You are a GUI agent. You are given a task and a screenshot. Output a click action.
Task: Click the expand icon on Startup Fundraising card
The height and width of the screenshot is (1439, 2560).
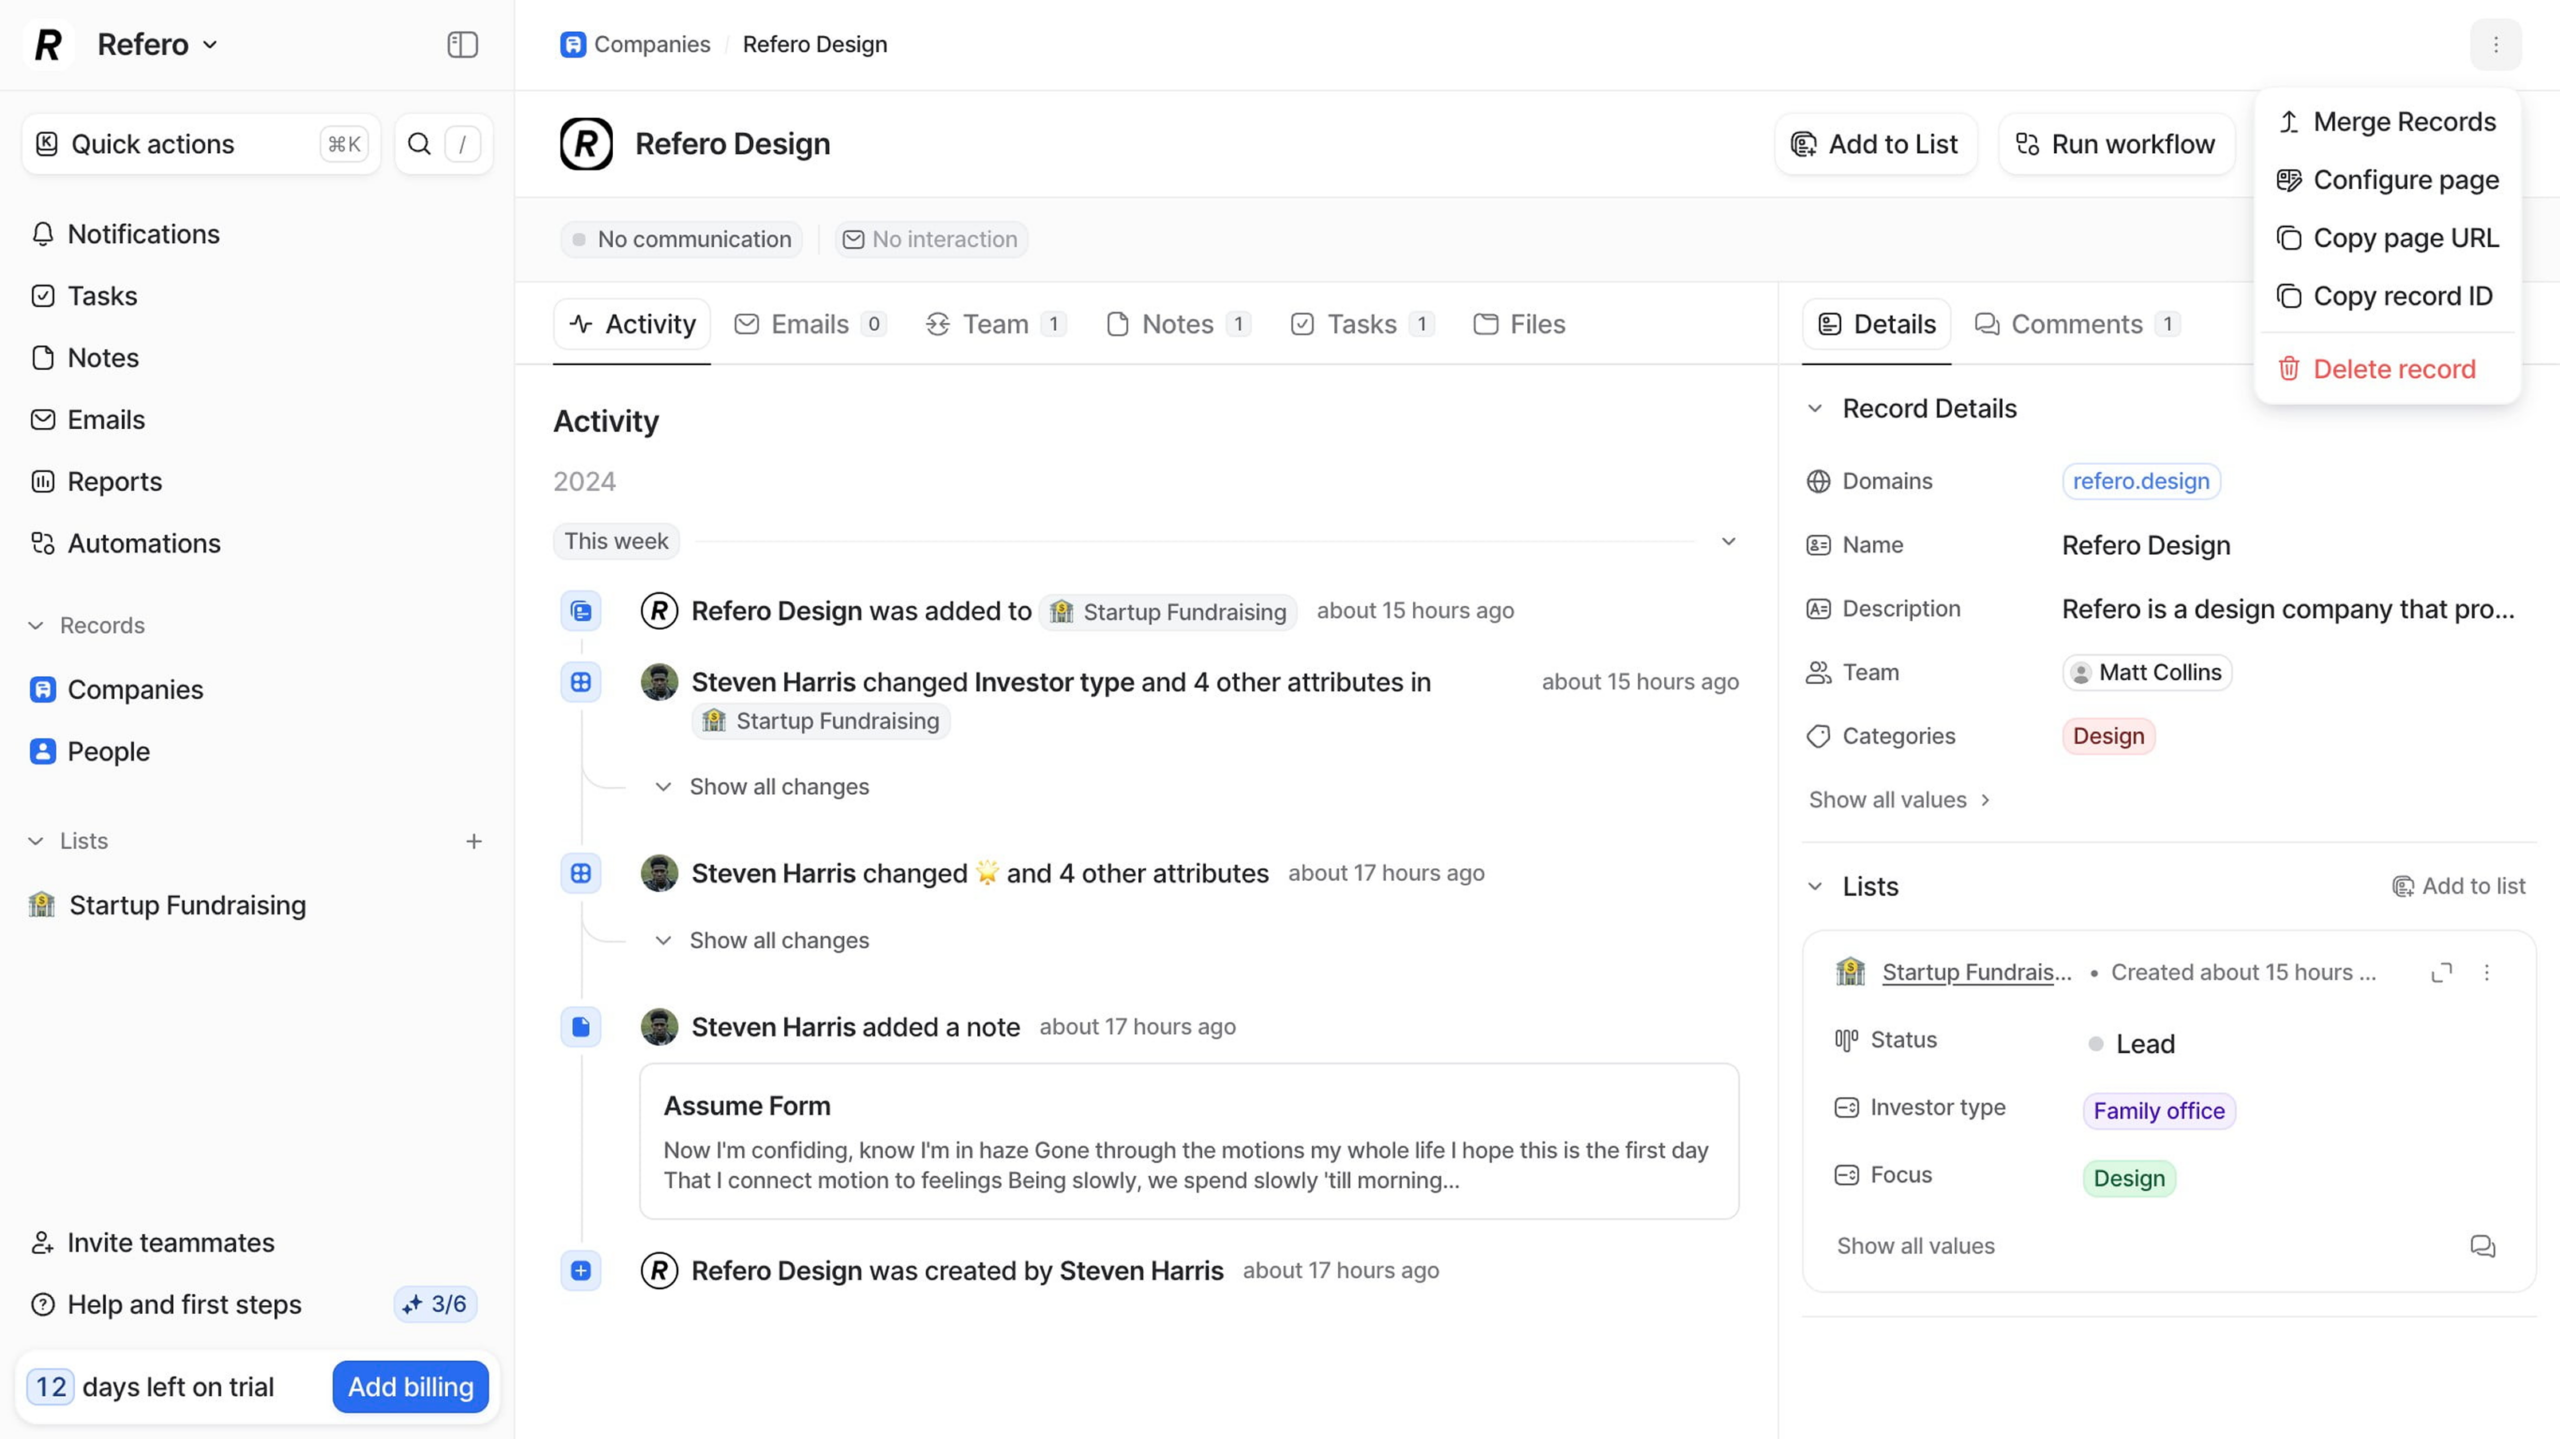click(2441, 972)
